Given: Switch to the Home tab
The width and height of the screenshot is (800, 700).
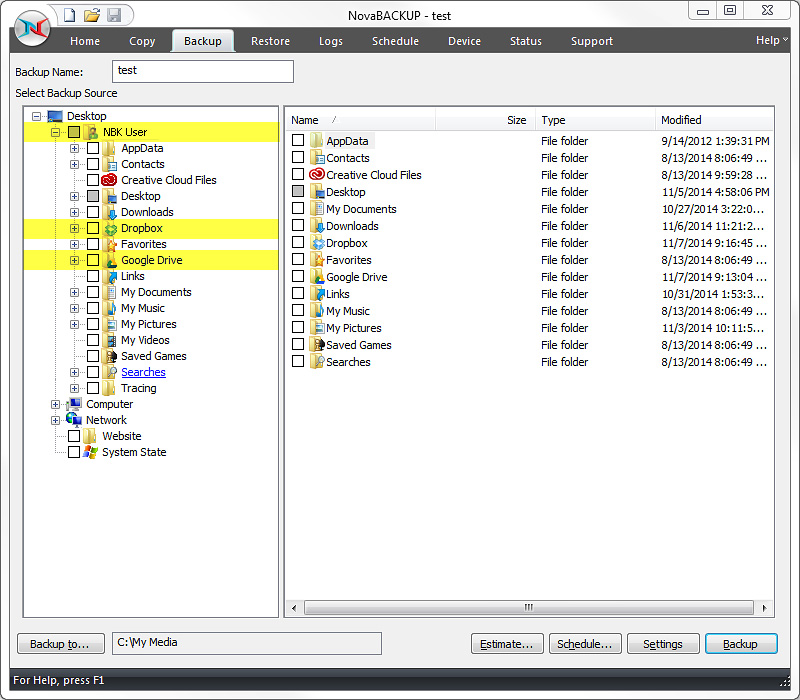Looking at the screenshot, I should tap(85, 41).
